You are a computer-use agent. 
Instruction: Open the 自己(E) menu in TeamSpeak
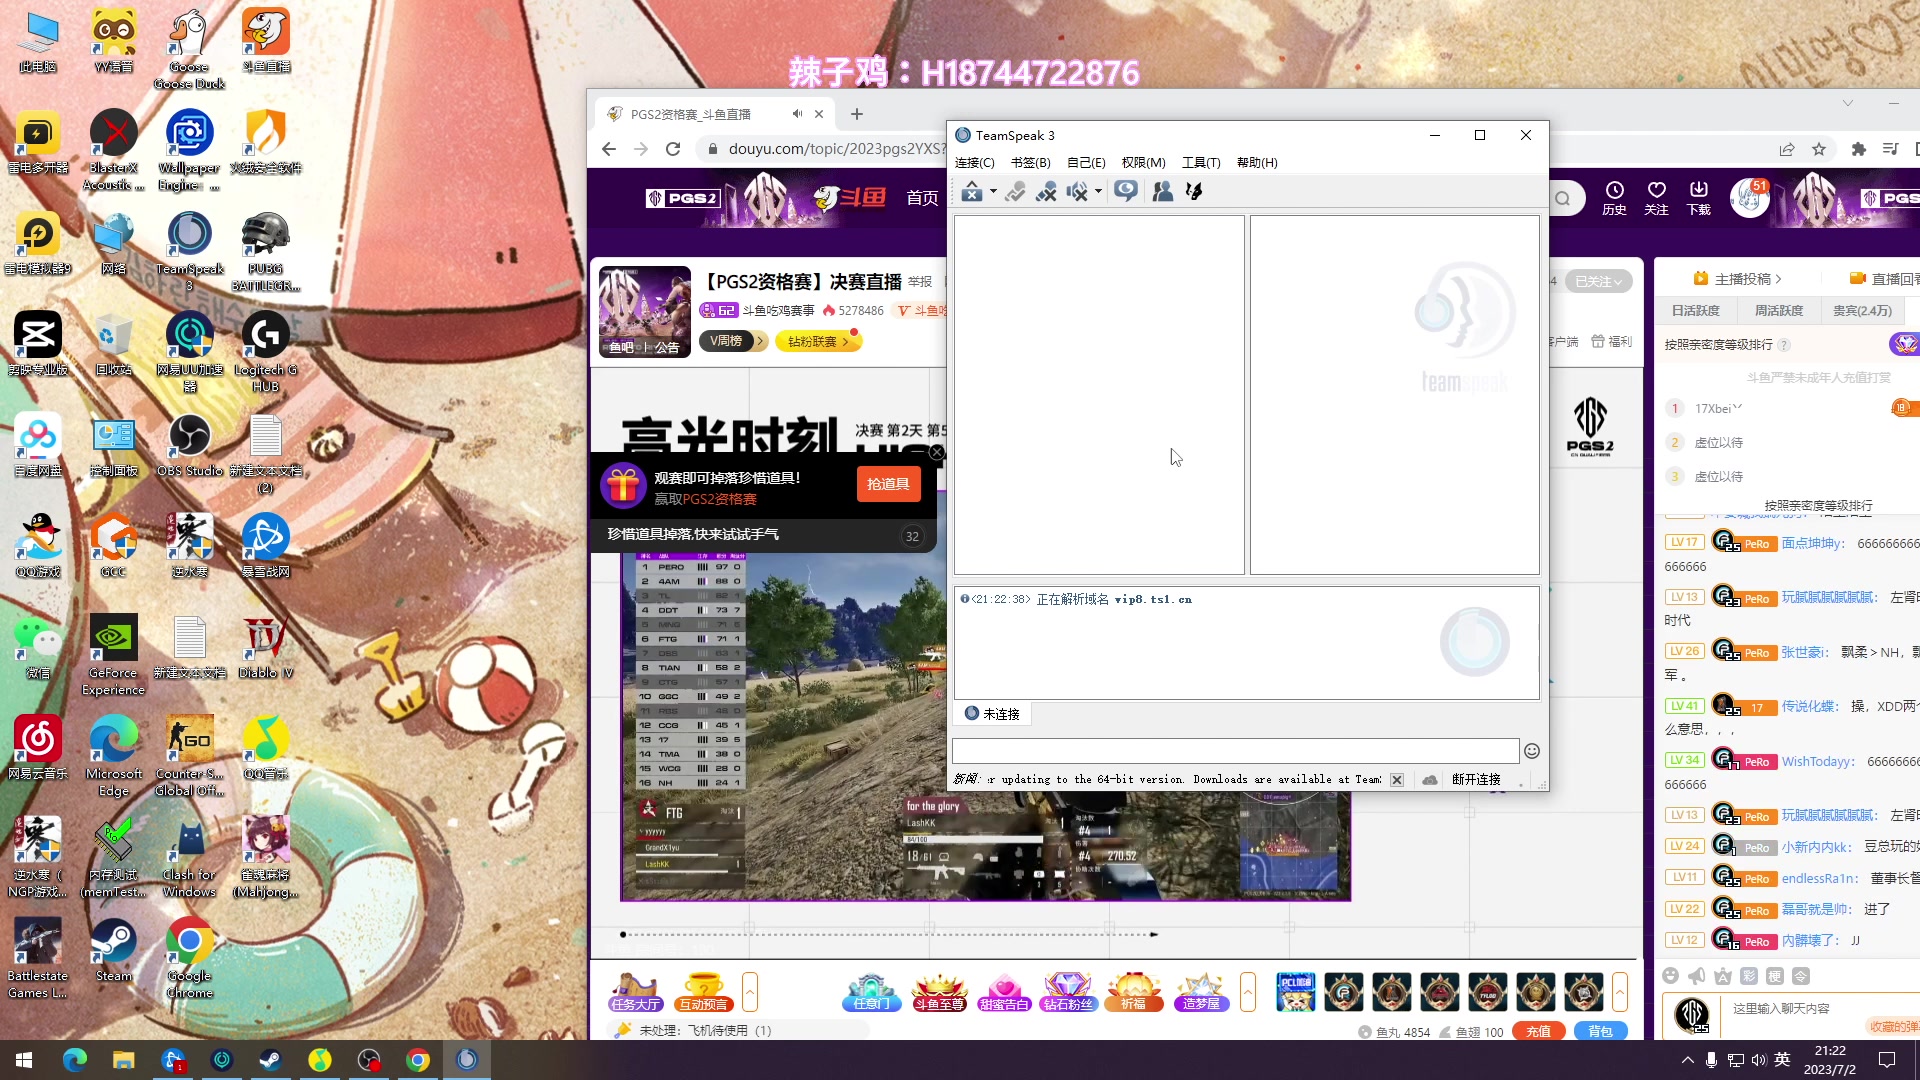1086,162
